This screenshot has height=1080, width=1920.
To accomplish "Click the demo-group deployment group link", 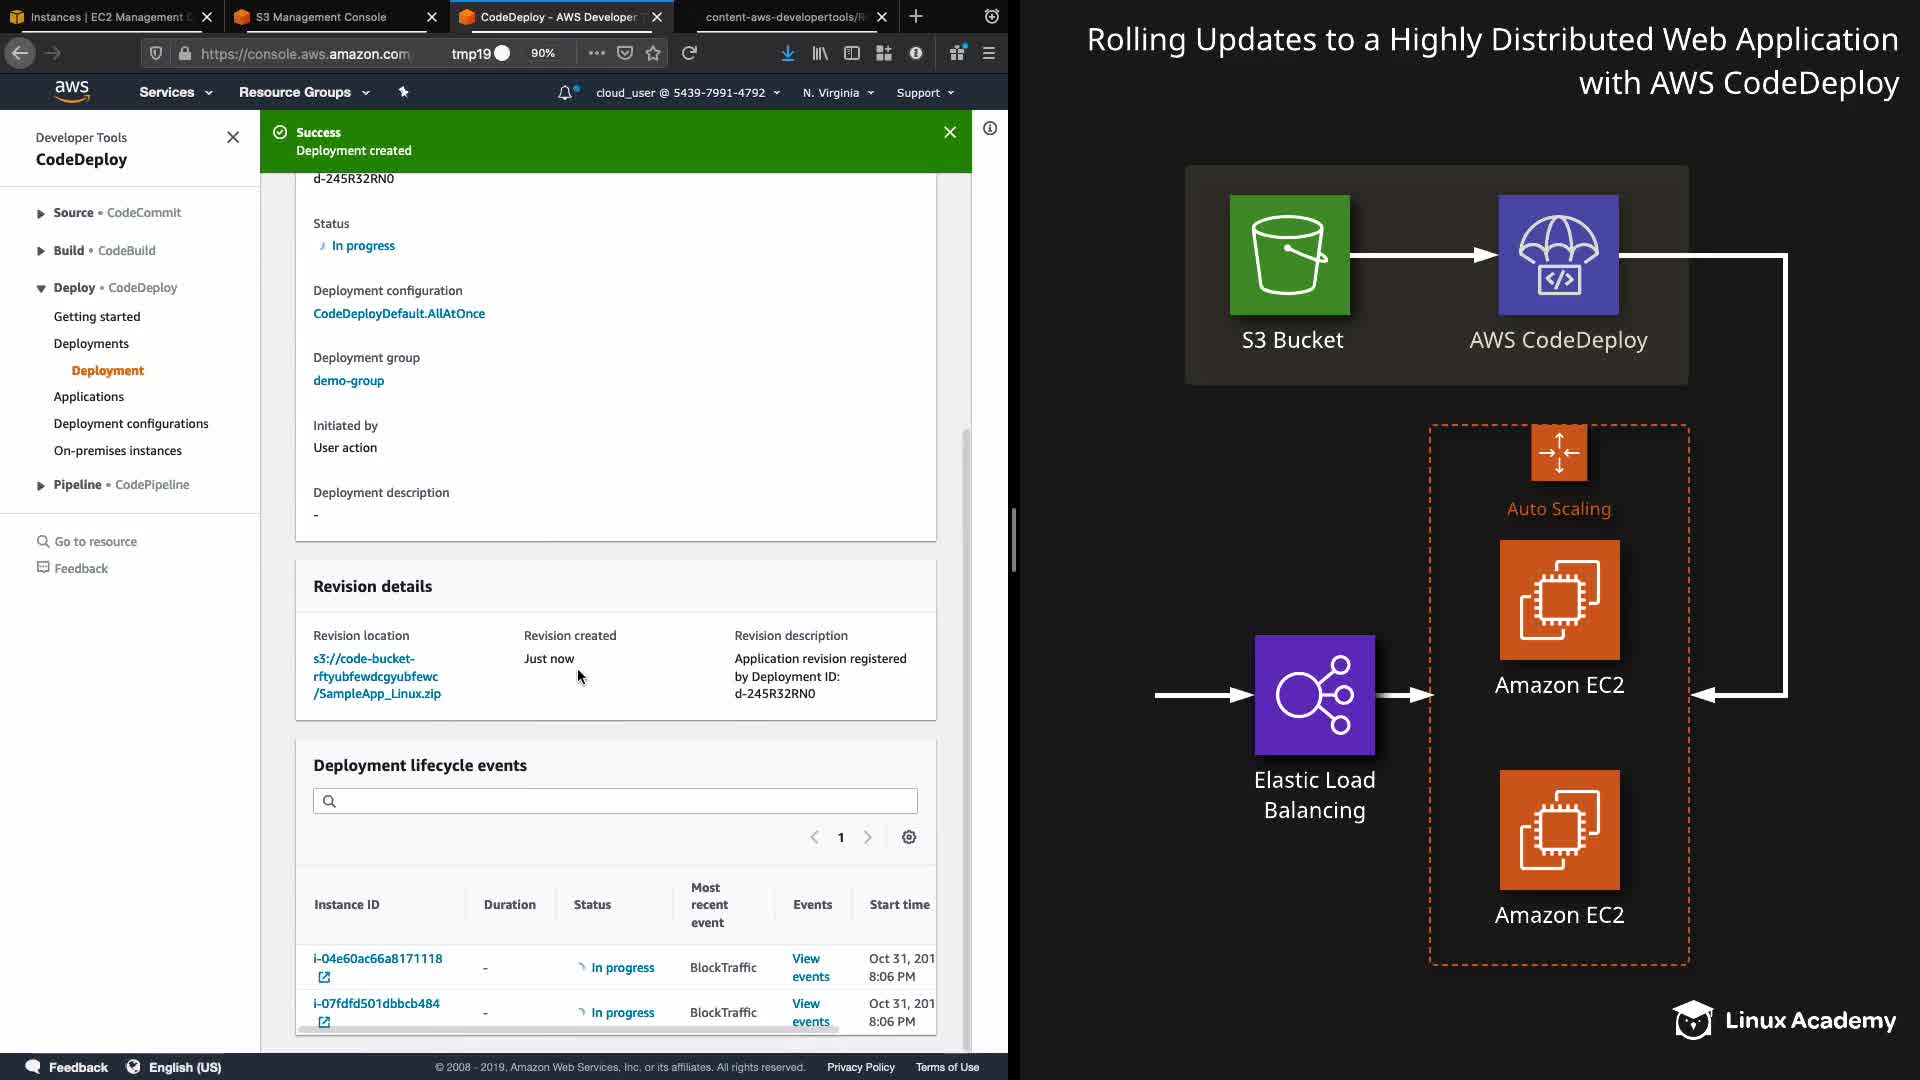I will pos(348,380).
